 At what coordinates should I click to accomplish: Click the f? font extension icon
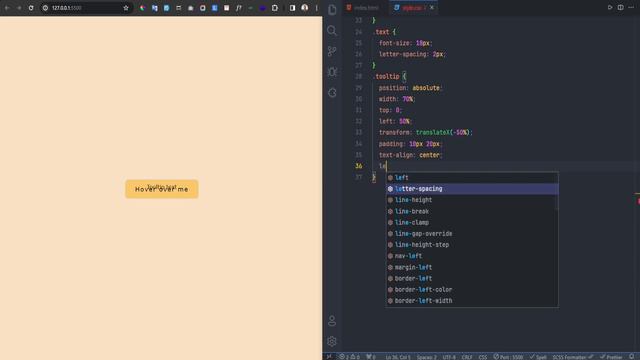pos(239,8)
